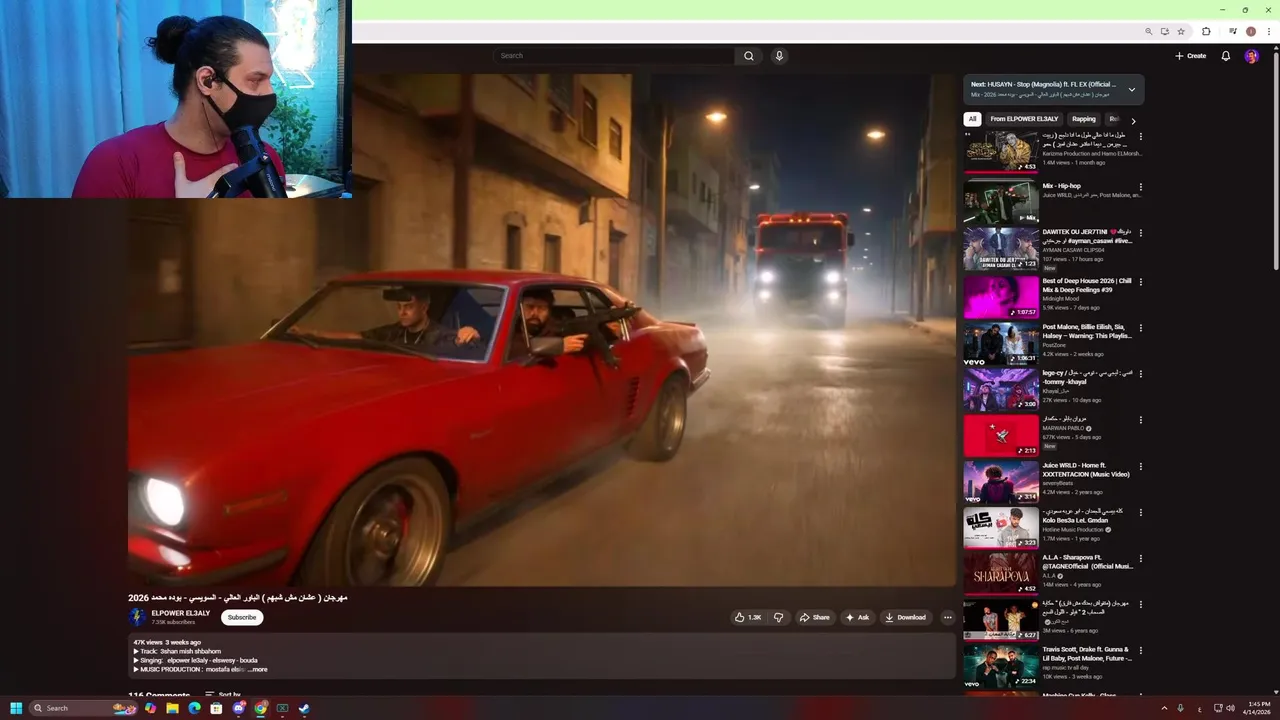Viewport: 1280px width, 720px height.
Task: Open options for DAWITEK OU JER7TINI video
Action: click(1140, 233)
